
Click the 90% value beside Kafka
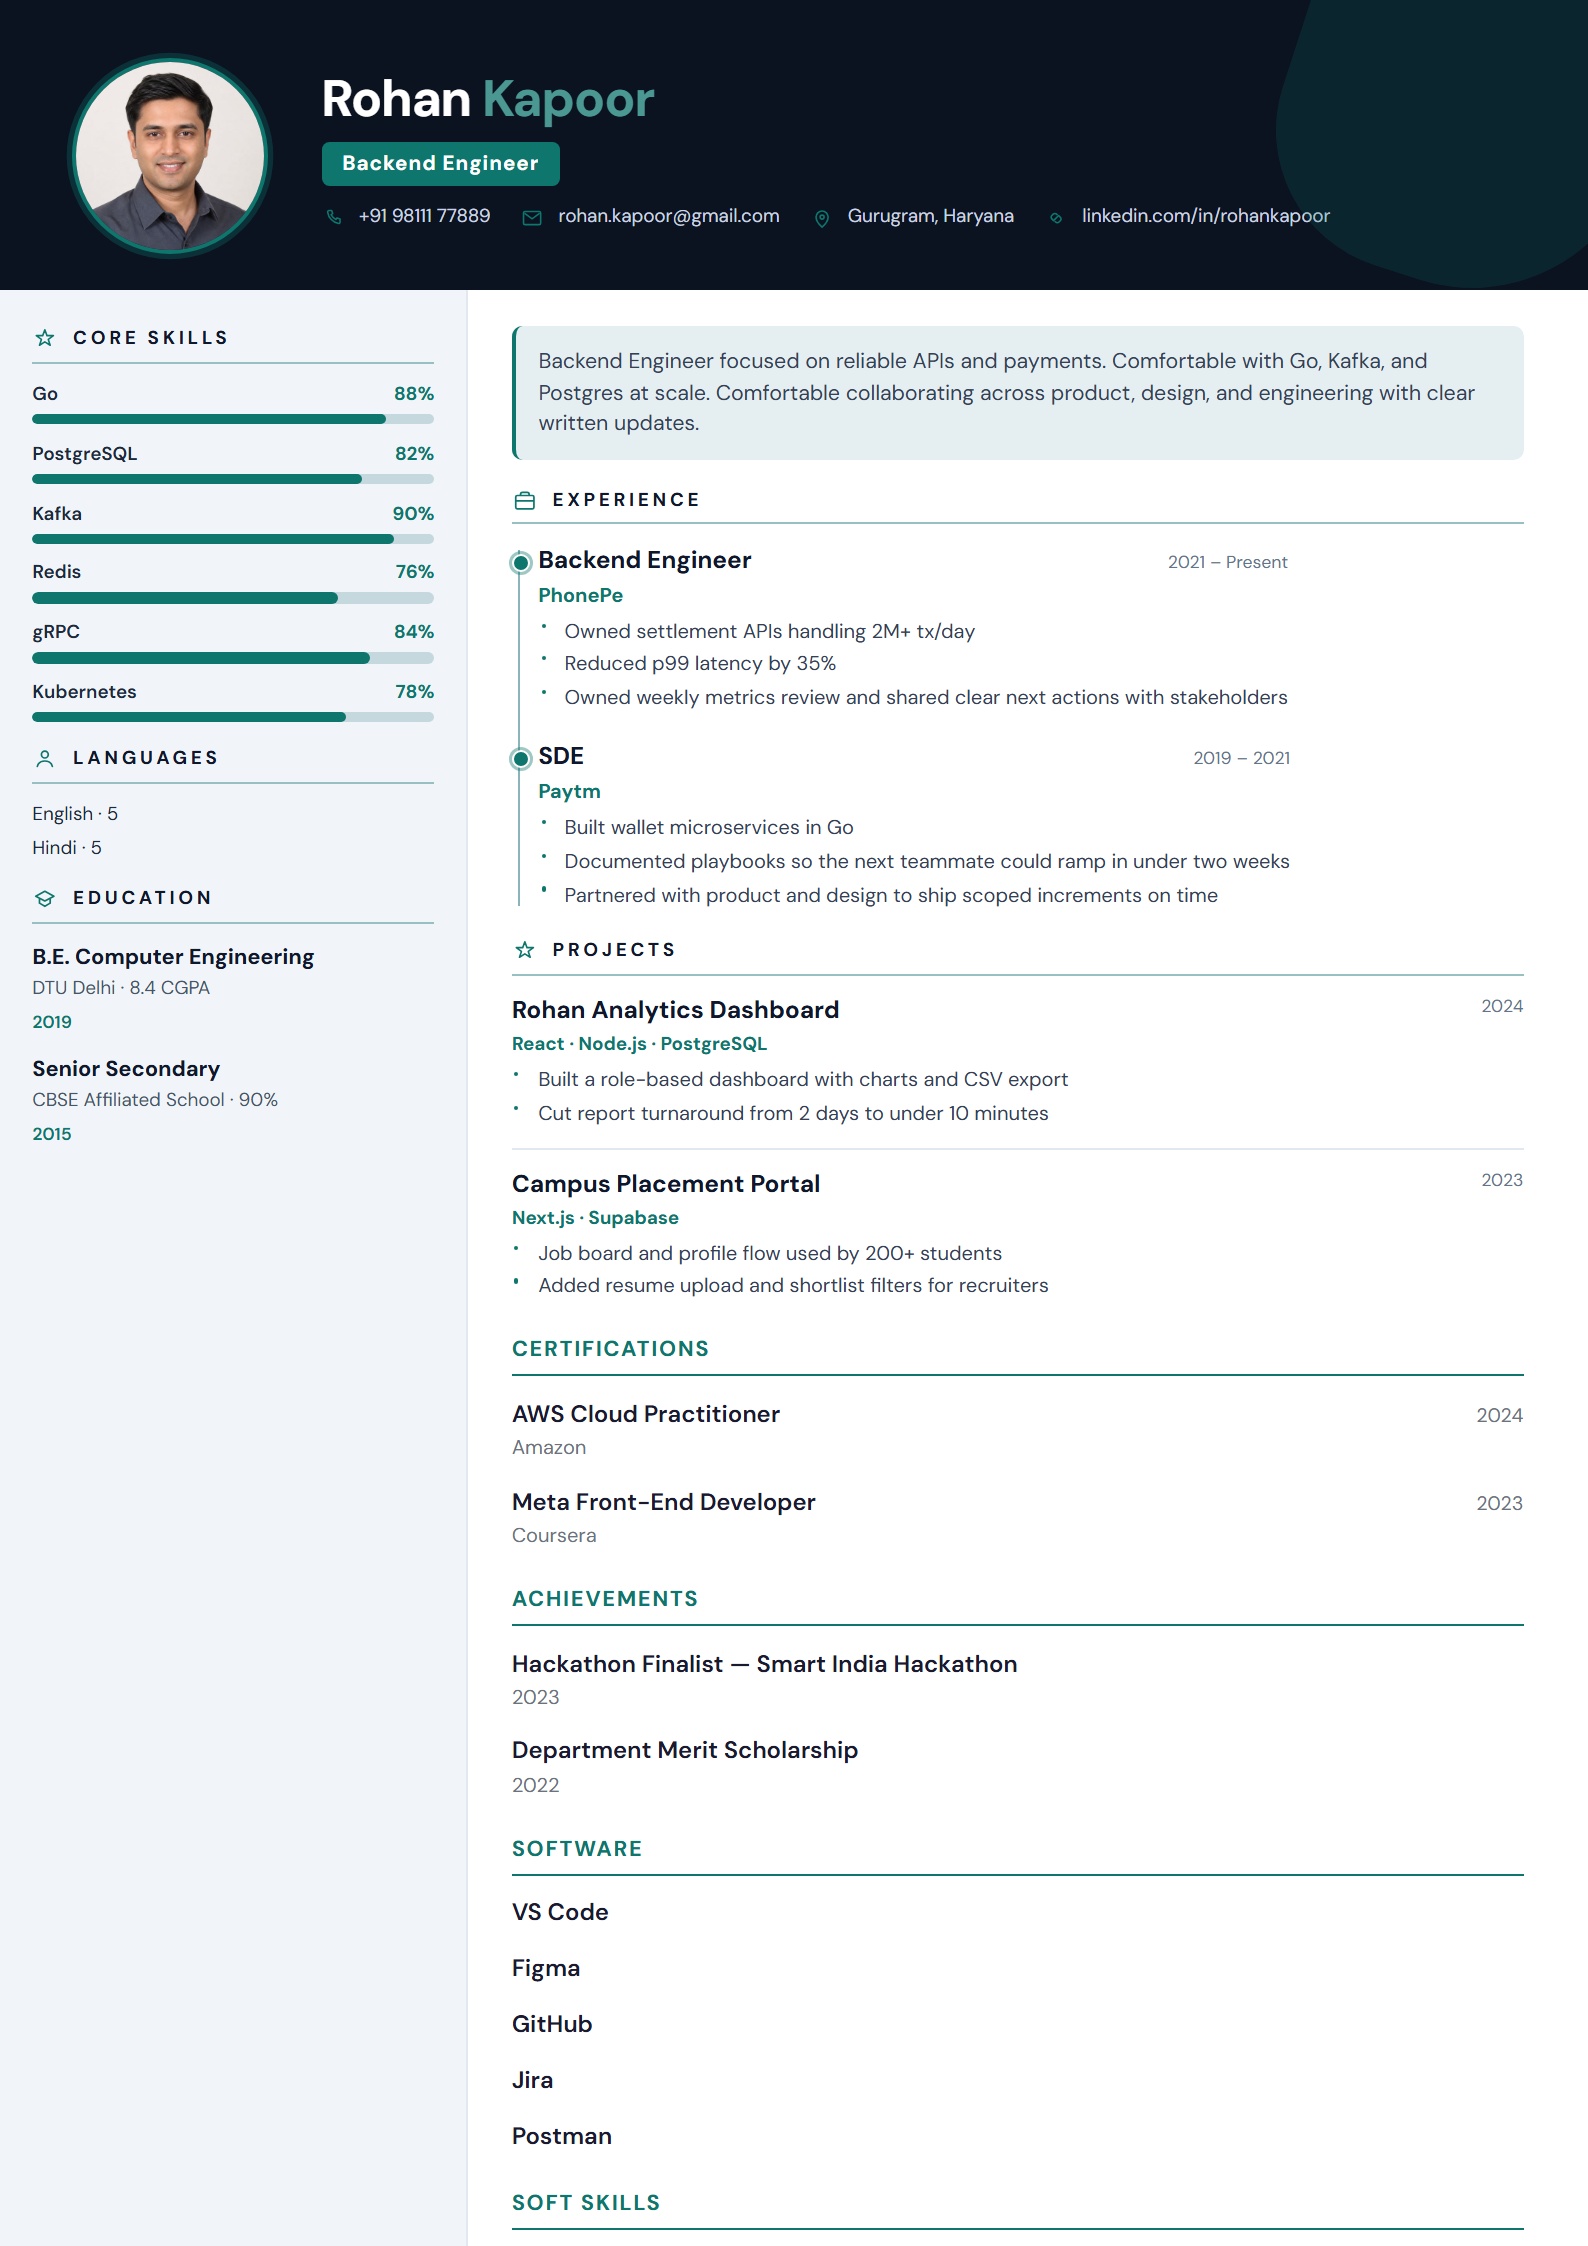[x=413, y=514]
